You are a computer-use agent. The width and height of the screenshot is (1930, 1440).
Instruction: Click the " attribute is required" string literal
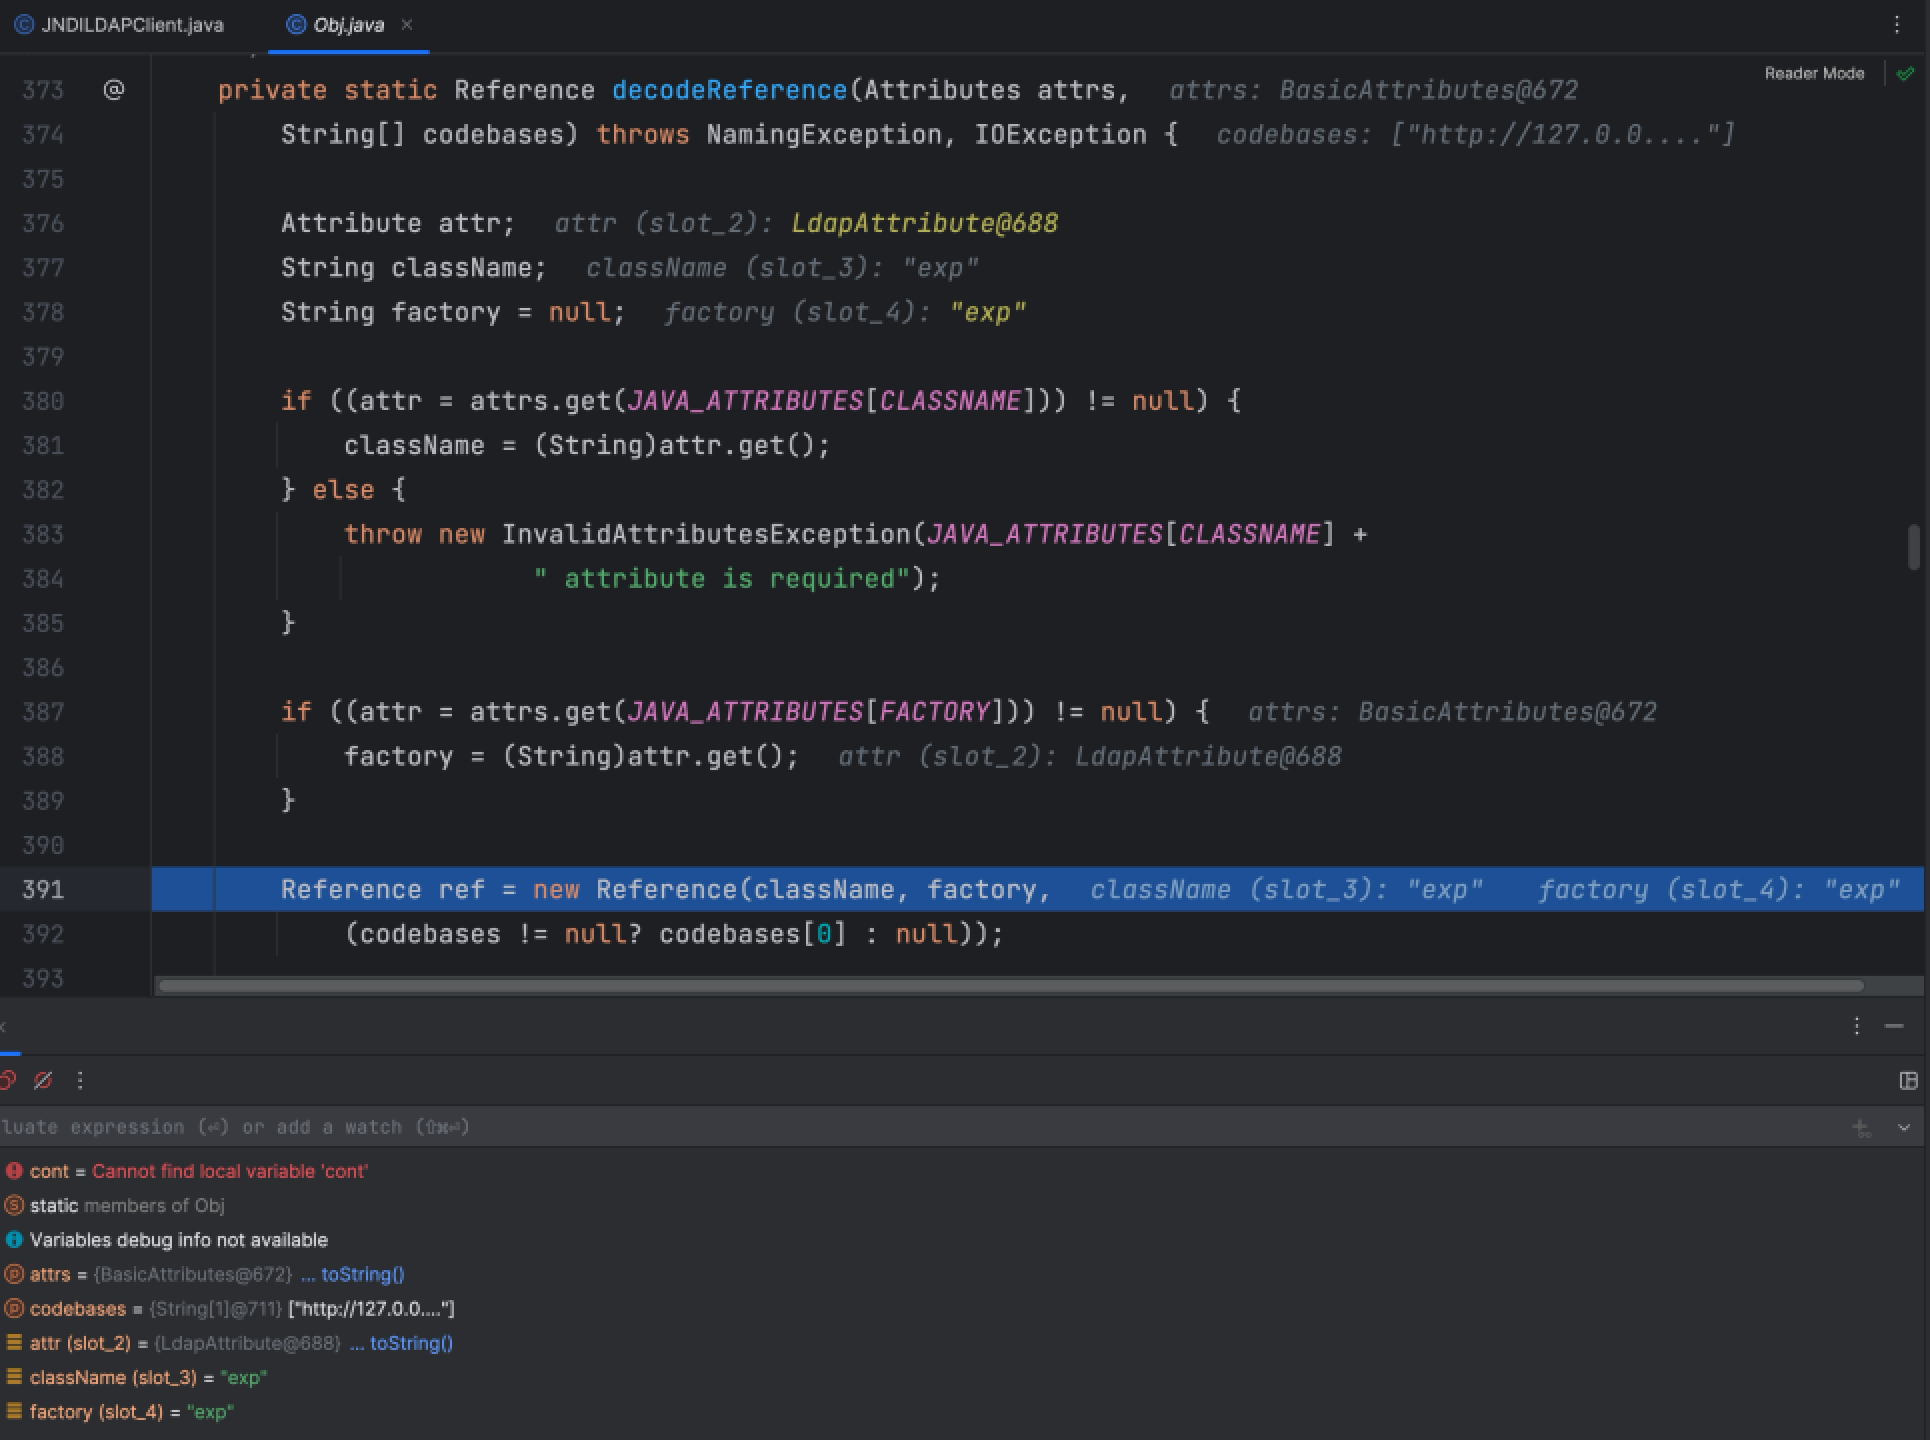723,578
